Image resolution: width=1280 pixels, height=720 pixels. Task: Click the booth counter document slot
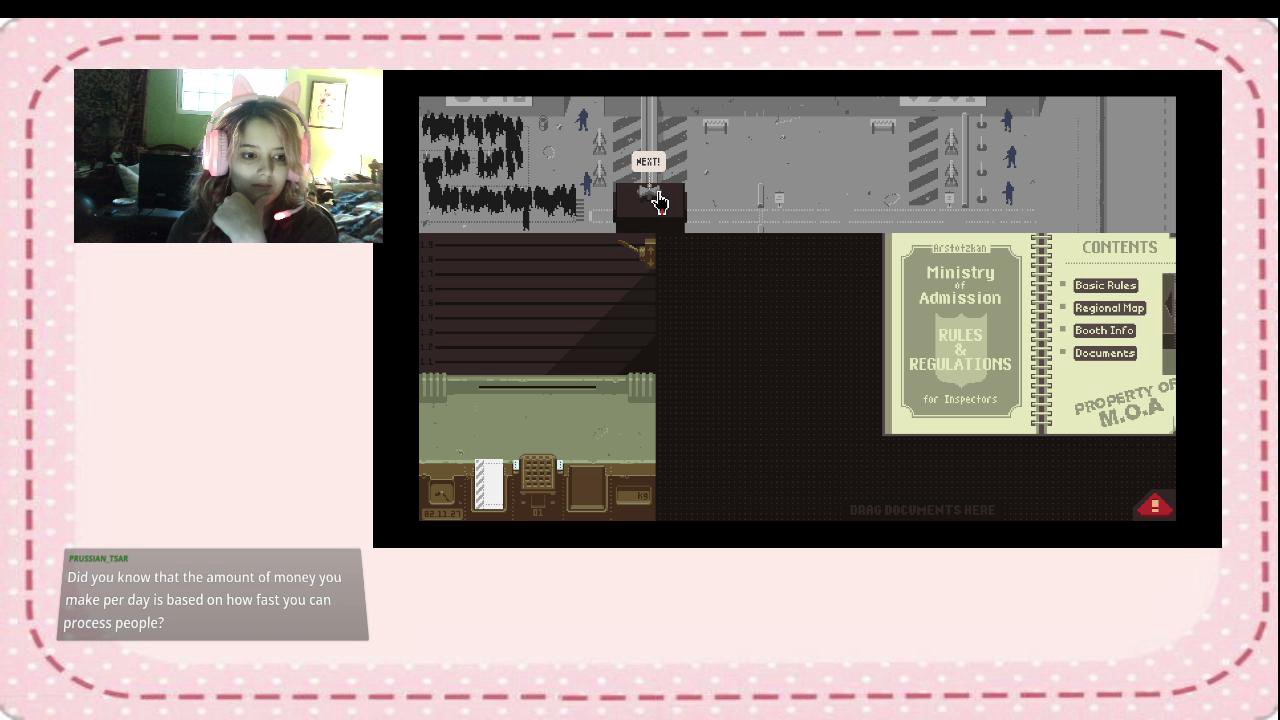click(537, 386)
